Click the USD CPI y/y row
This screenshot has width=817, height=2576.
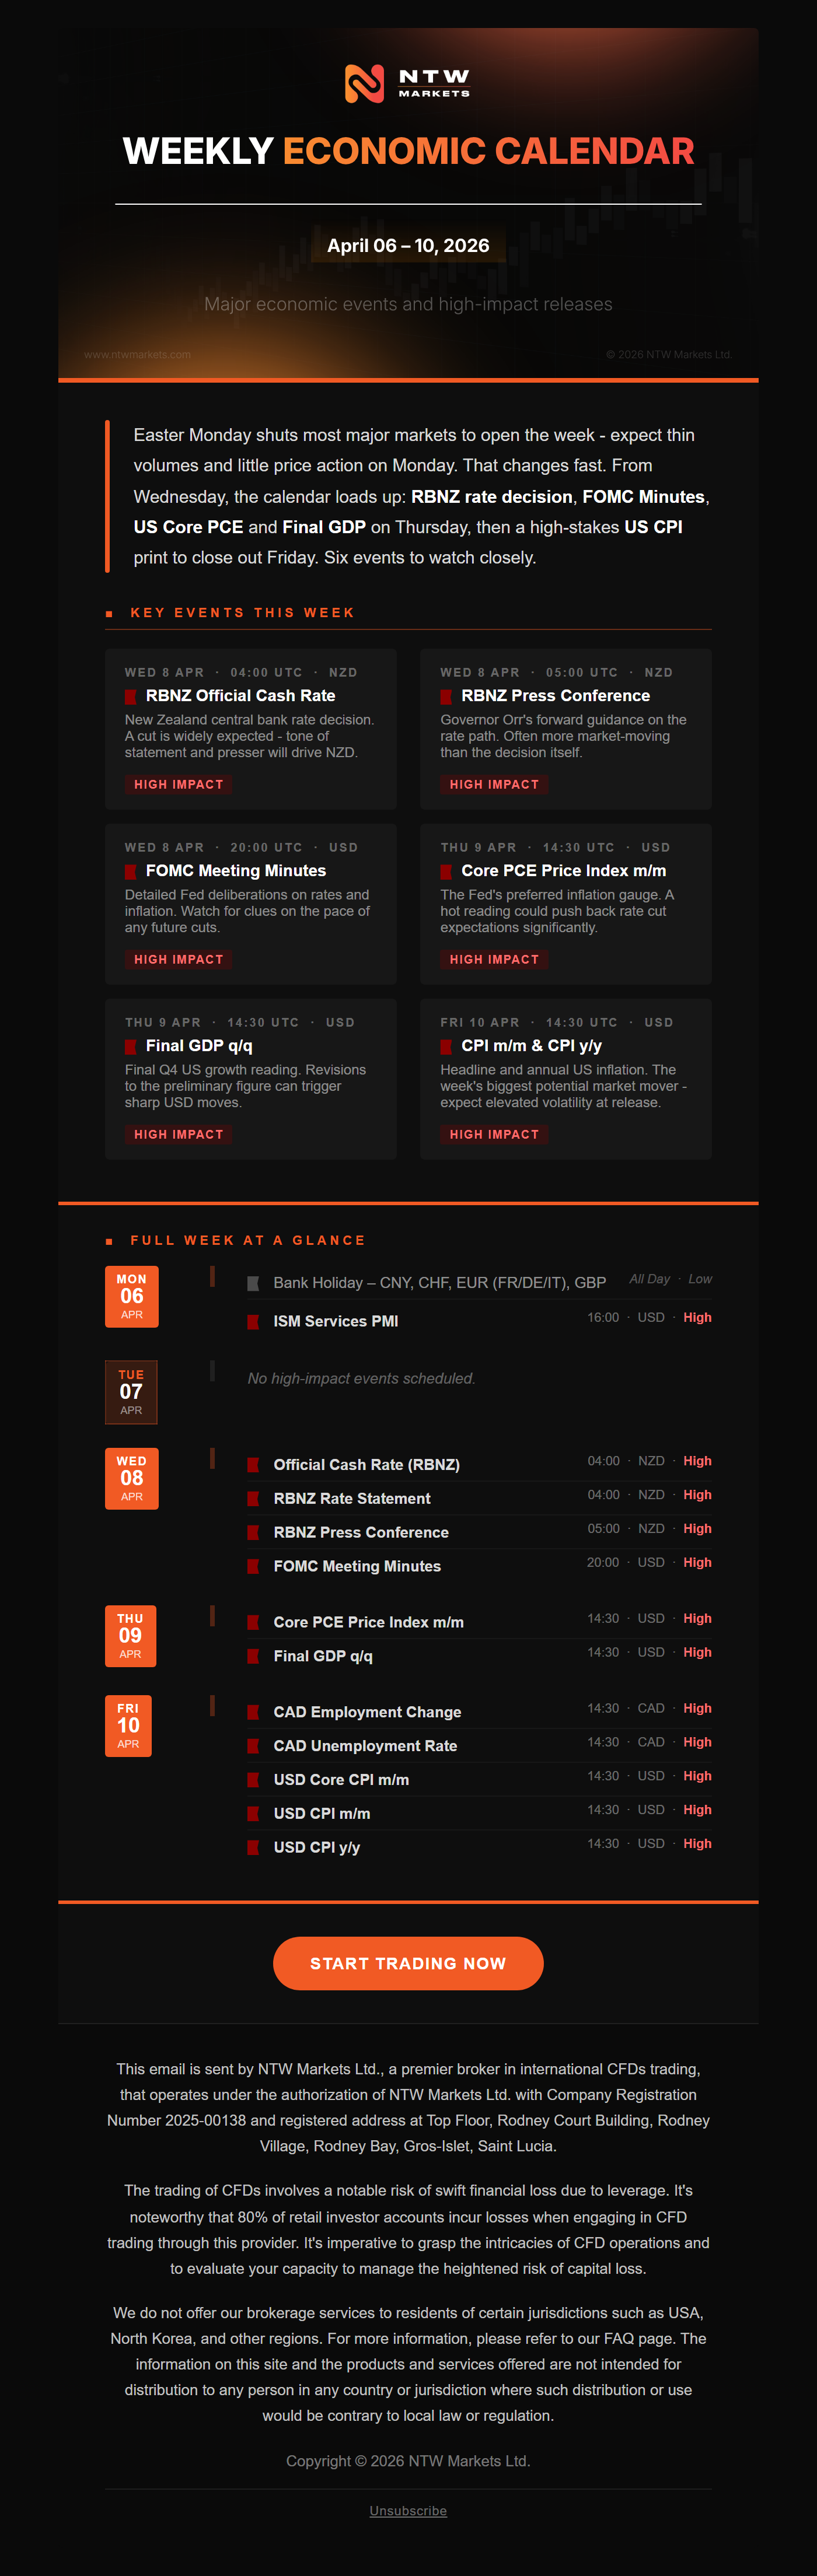coord(480,1848)
